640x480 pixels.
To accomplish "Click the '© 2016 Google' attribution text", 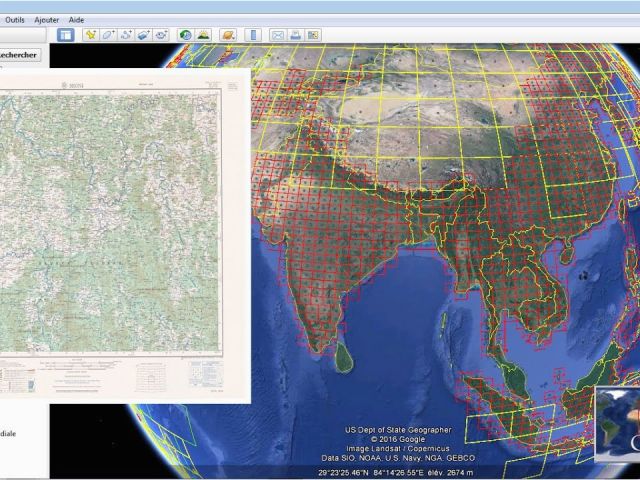I will (398, 439).
